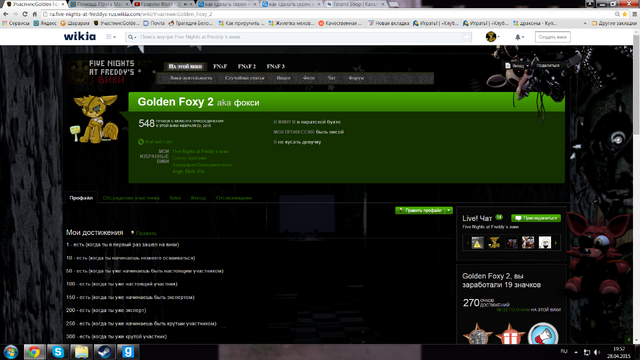The height and width of the screenshot is (360, 640).
Task: Open Angry Birds Wiki favorite link
Action: [x=188, y=171]
